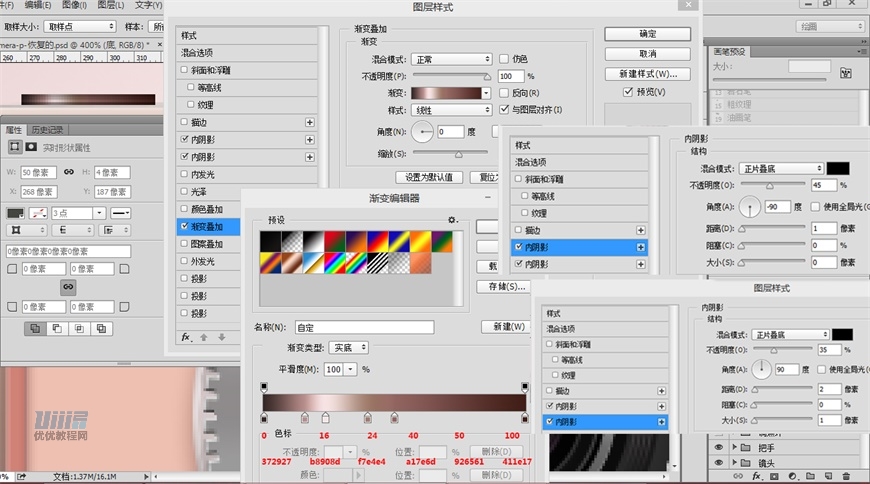Select the rainbow spectrum gradient preset thumbnail

335,263
